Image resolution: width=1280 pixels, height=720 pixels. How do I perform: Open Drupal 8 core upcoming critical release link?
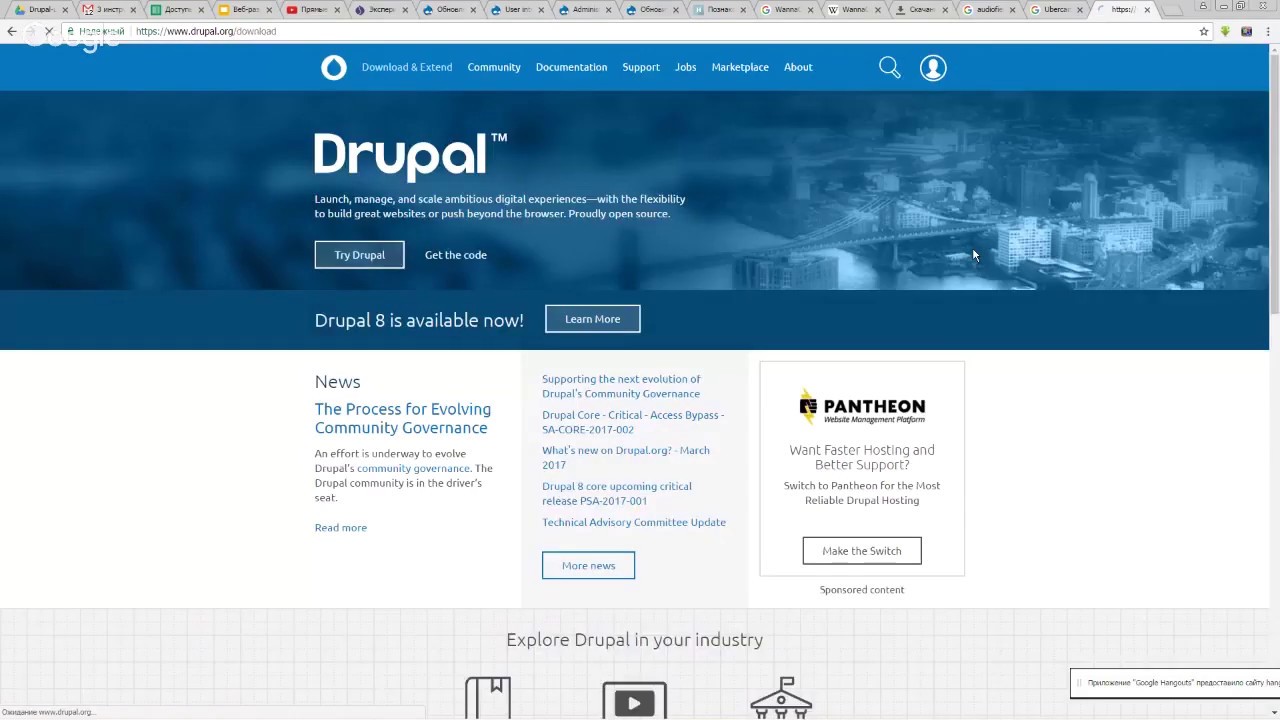[617, 493]
